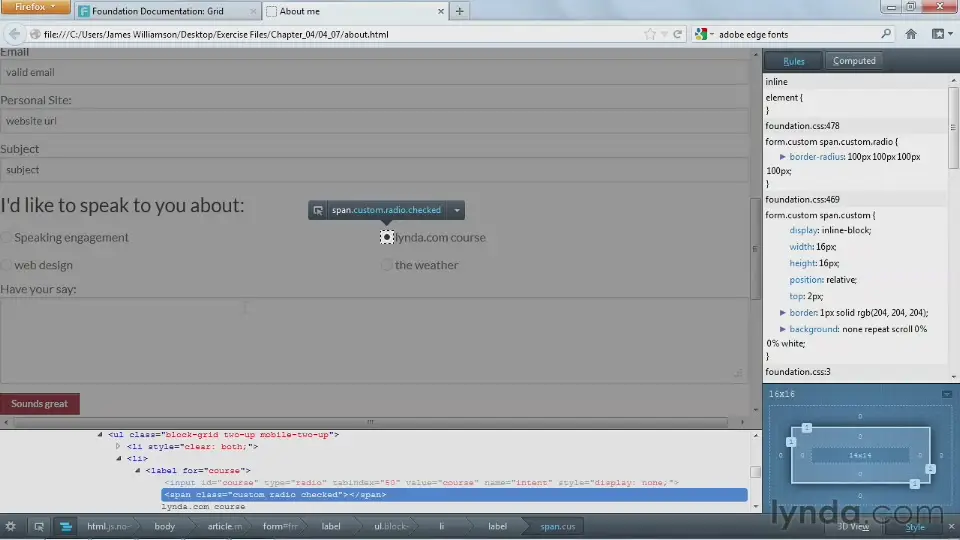Reload the page with the refresh icon

pyautogui.click(x=677, y=34)
